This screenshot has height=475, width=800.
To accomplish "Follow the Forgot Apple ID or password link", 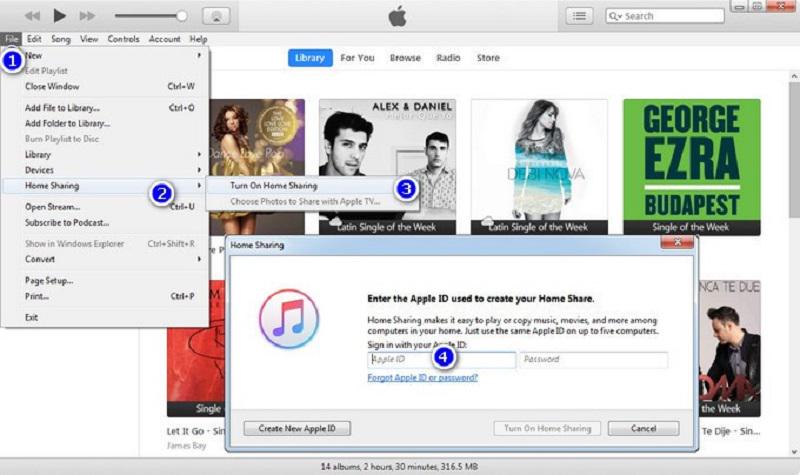I will coord(422,378).
